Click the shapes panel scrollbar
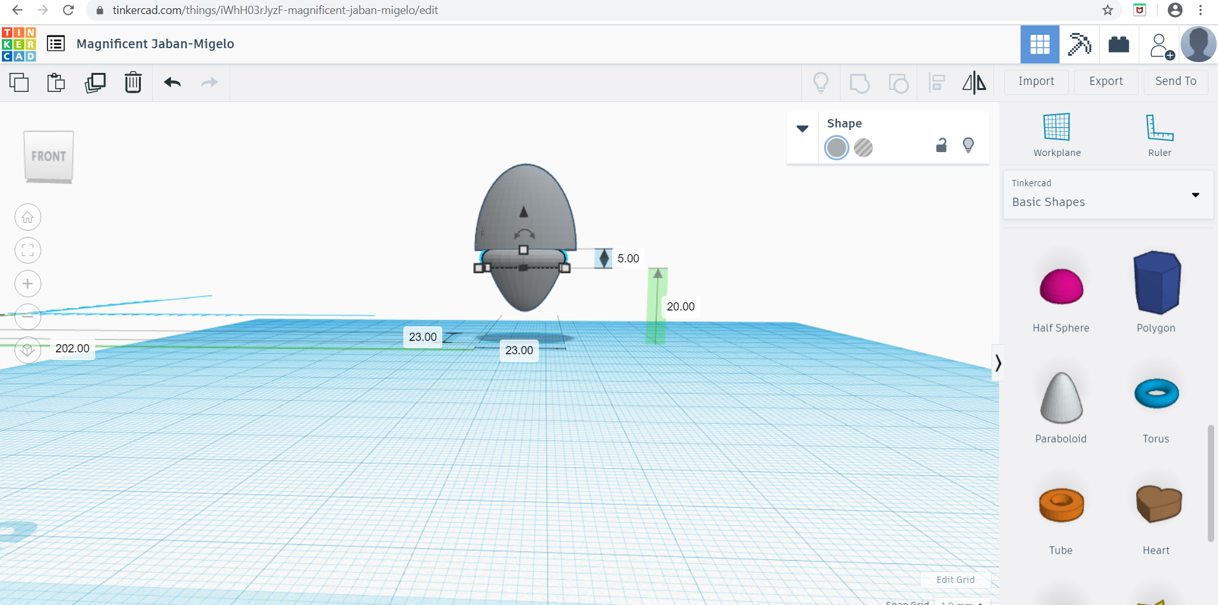Viewport: 1218px width, 605px height. click(1211, 483)
